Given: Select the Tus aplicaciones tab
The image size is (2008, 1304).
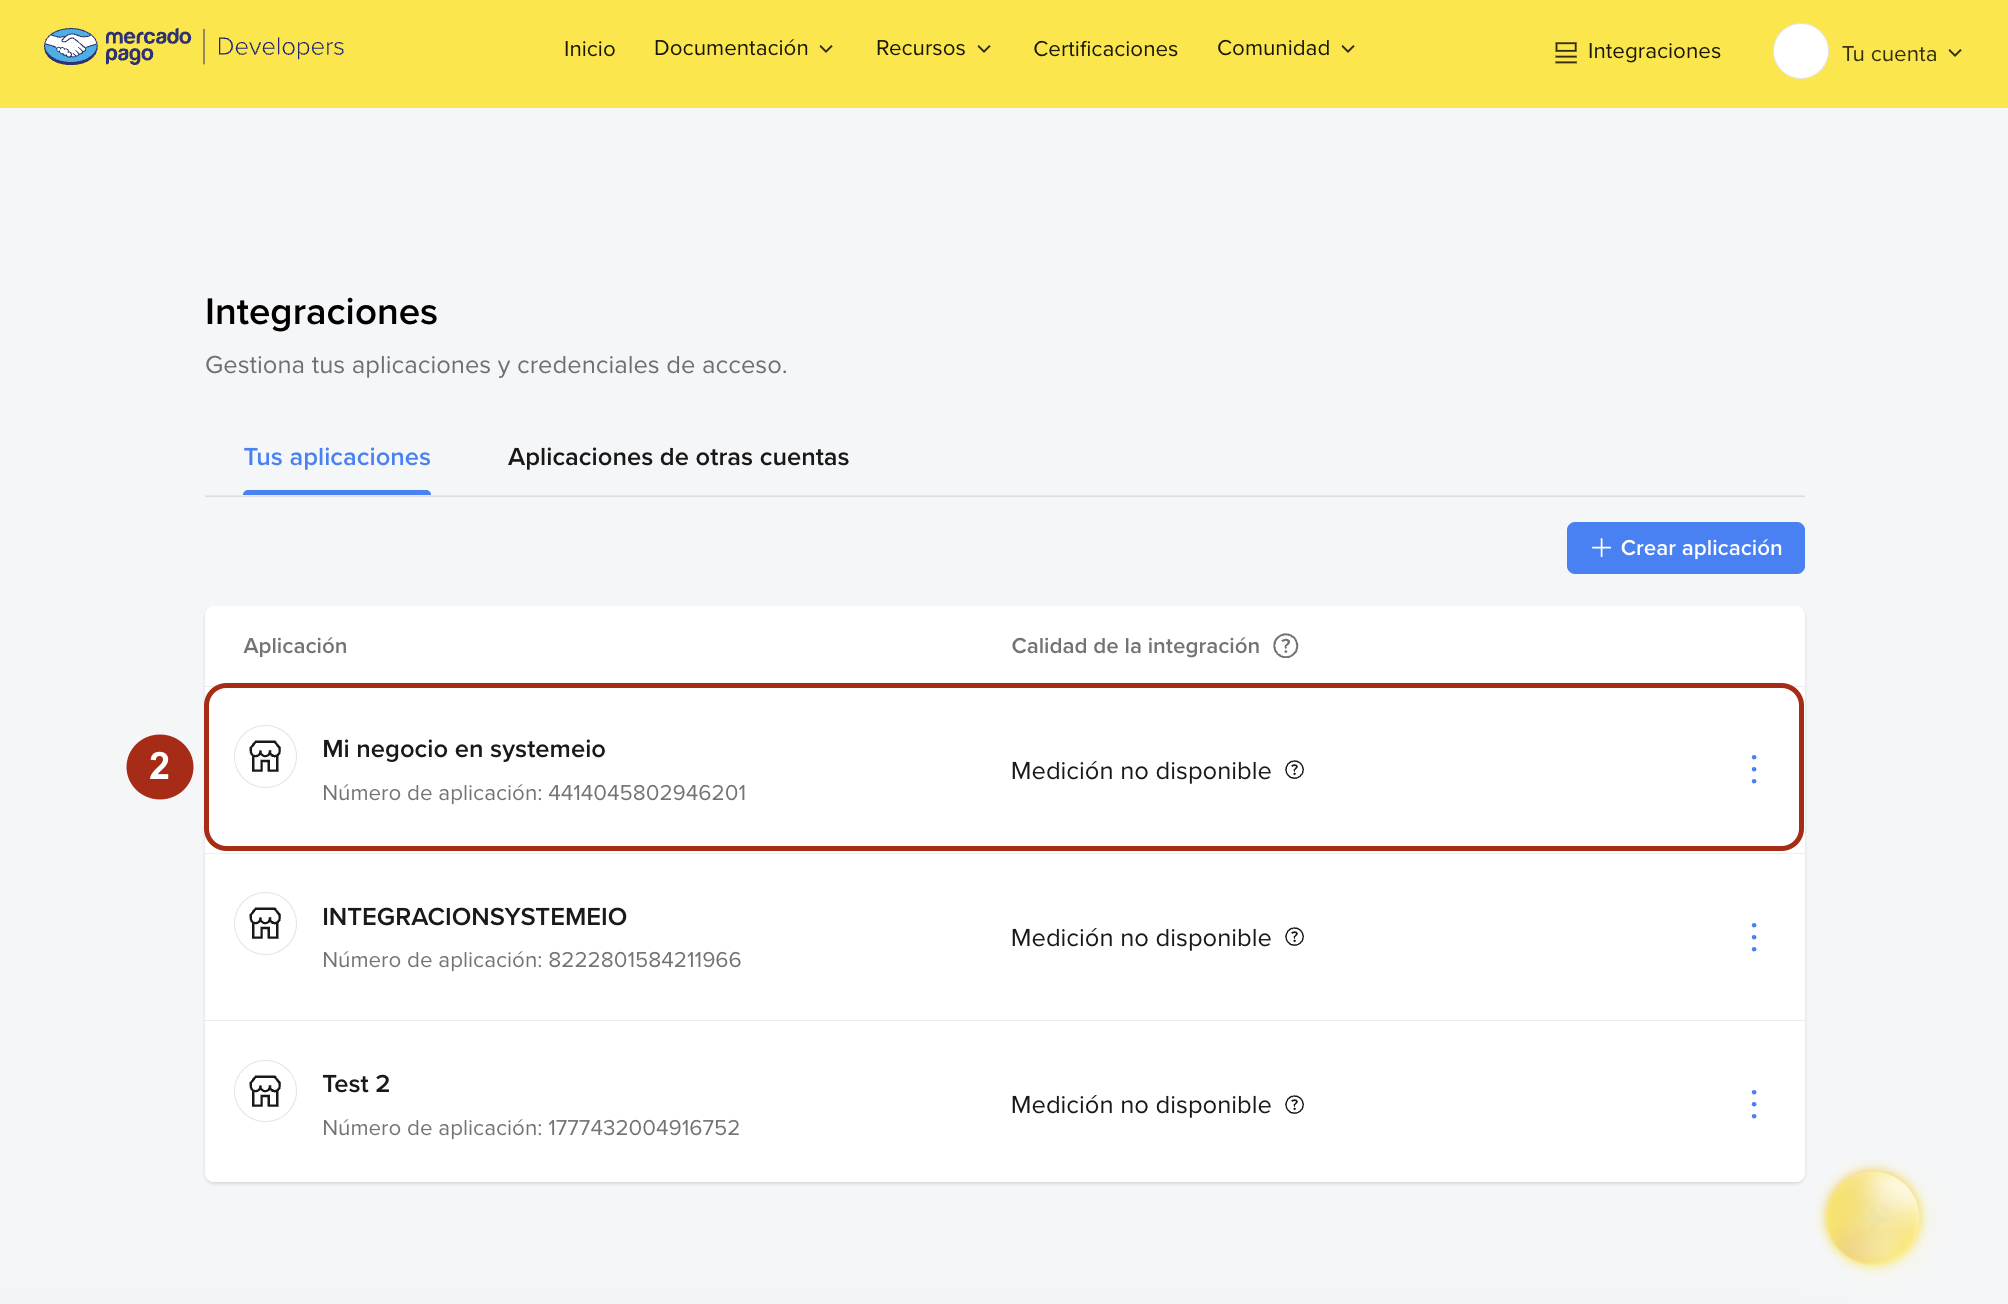Looking at the screenshot, I should (337, 457).
